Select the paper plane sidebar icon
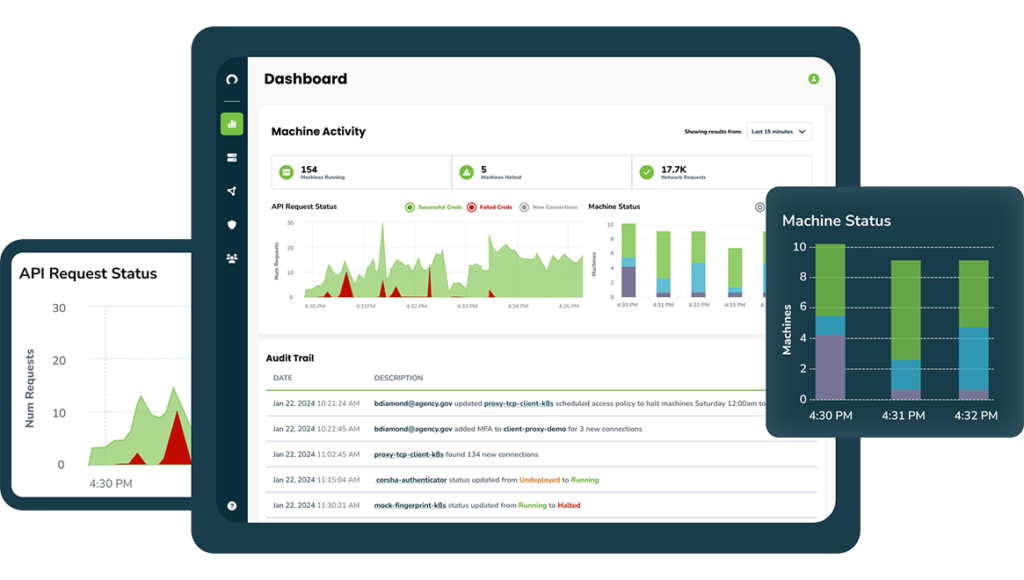This screenshot has height=580, width=1024. 232,191
